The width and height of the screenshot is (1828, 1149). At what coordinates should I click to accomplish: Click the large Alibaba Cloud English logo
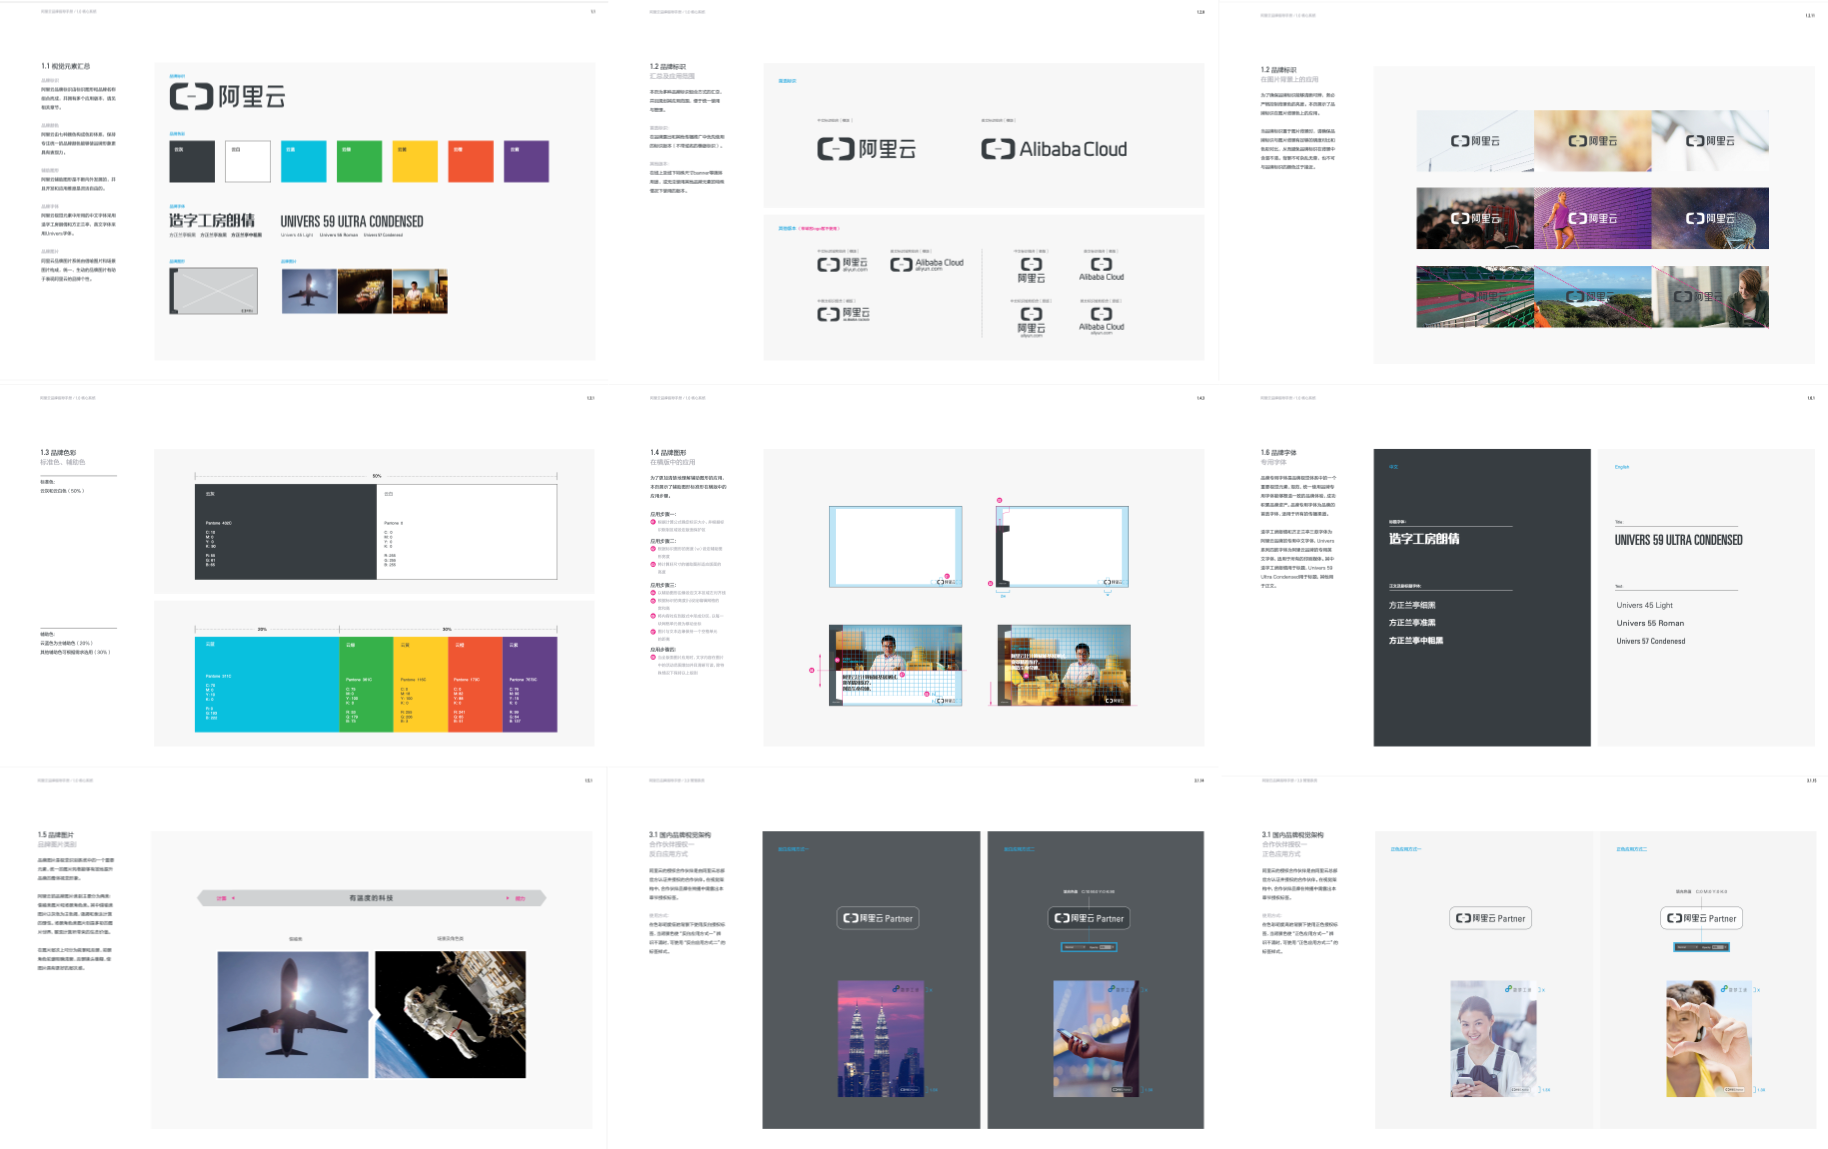click(1054, 149)
